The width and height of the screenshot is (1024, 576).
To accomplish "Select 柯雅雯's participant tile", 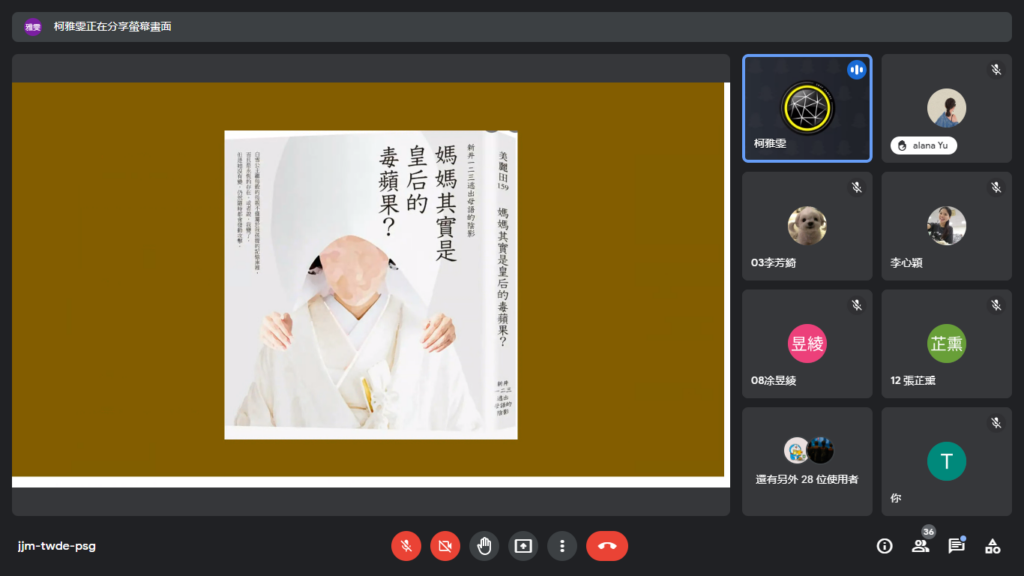I will pos(806,108).
